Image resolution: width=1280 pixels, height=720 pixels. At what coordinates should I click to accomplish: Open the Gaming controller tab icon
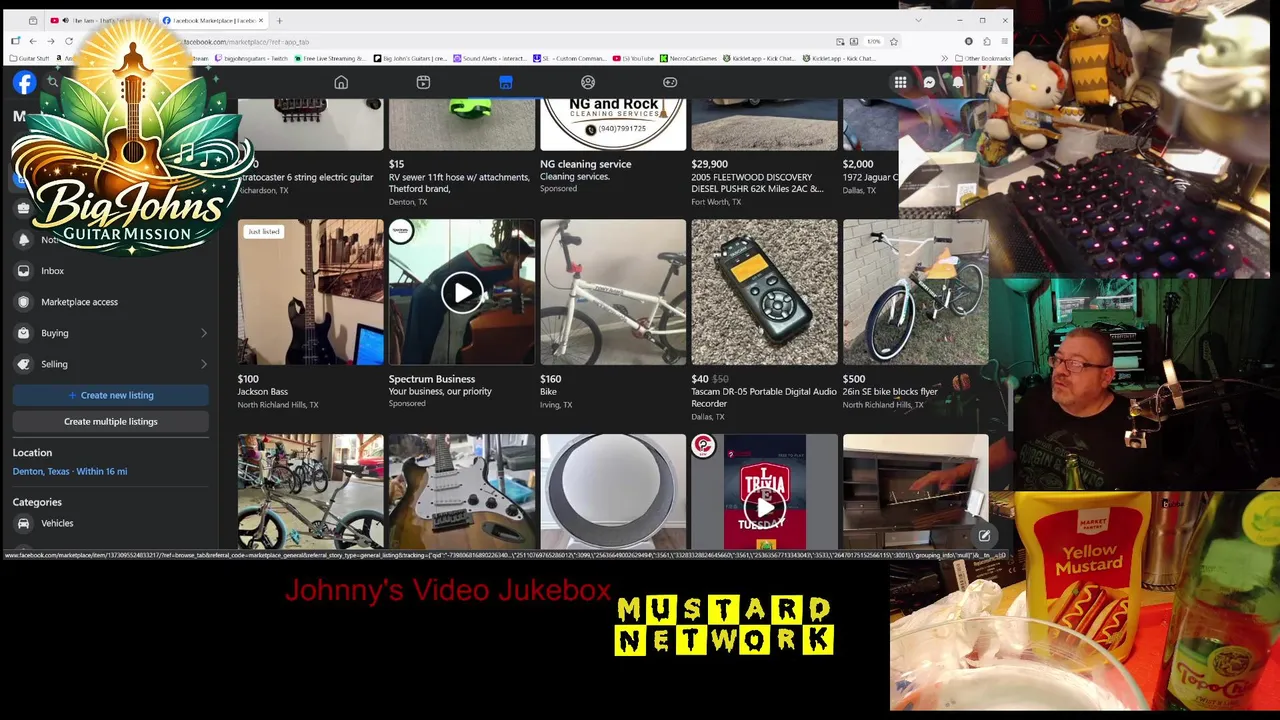click(x=670, y=83)
